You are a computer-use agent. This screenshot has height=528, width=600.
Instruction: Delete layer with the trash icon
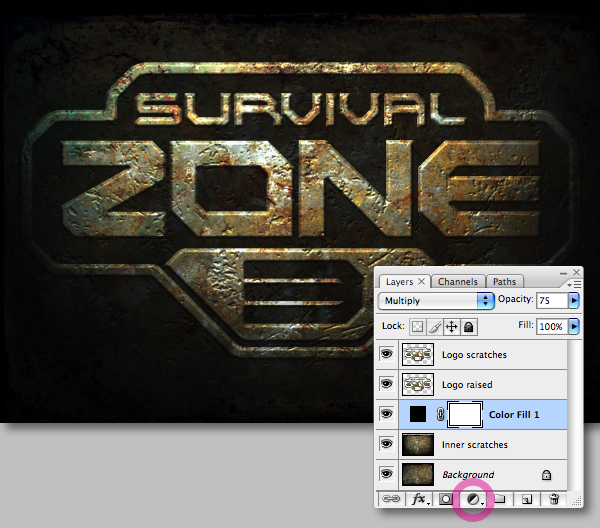554,499
